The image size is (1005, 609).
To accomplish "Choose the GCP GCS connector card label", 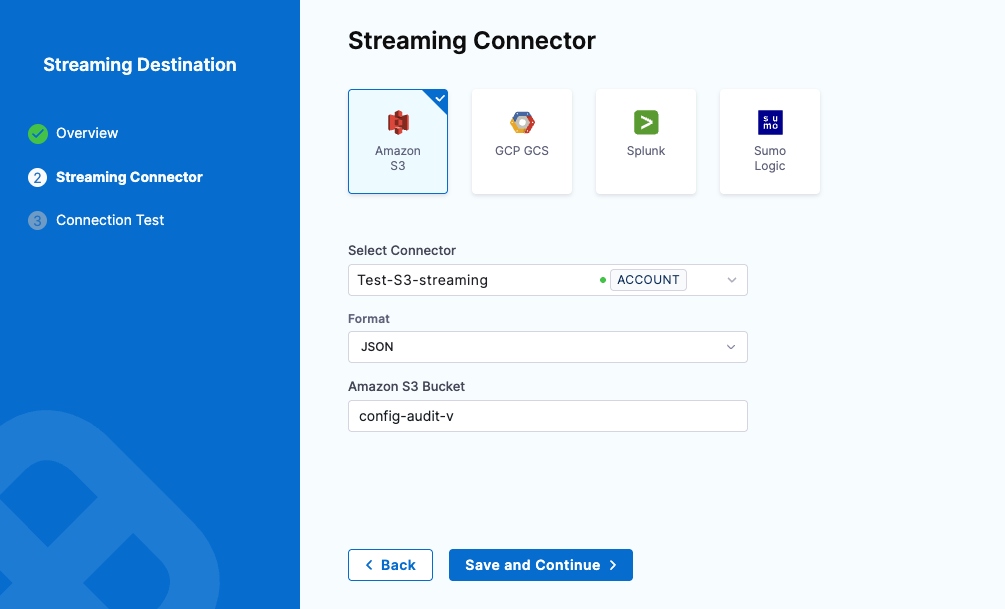I will click(x=522, y=151).
